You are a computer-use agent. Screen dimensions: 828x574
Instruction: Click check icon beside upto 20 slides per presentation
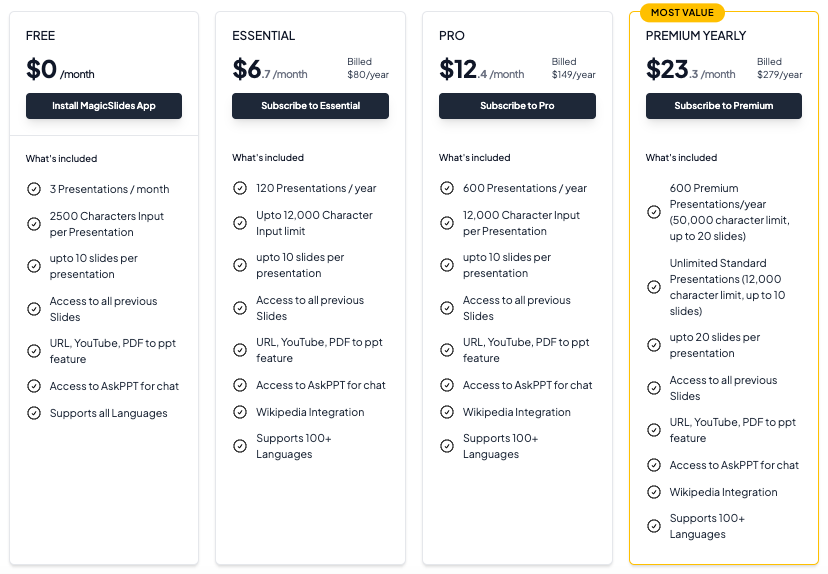tap(654, 345)
